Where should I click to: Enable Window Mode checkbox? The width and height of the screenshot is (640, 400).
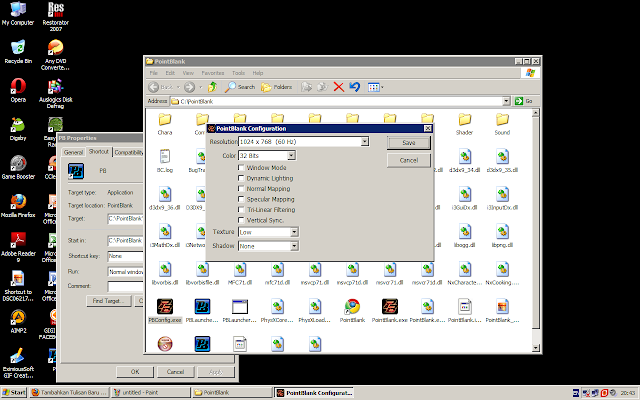pos(241,168)
